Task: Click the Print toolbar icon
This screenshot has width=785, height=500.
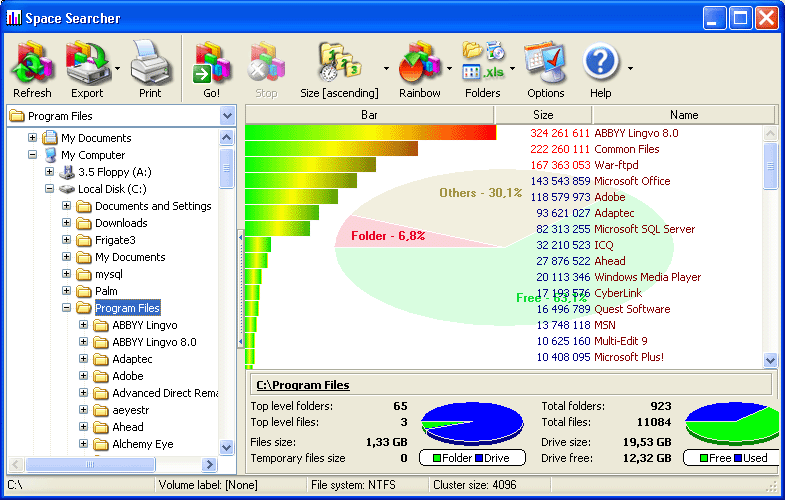Action: pyautogui.click(x=150, y=63)
